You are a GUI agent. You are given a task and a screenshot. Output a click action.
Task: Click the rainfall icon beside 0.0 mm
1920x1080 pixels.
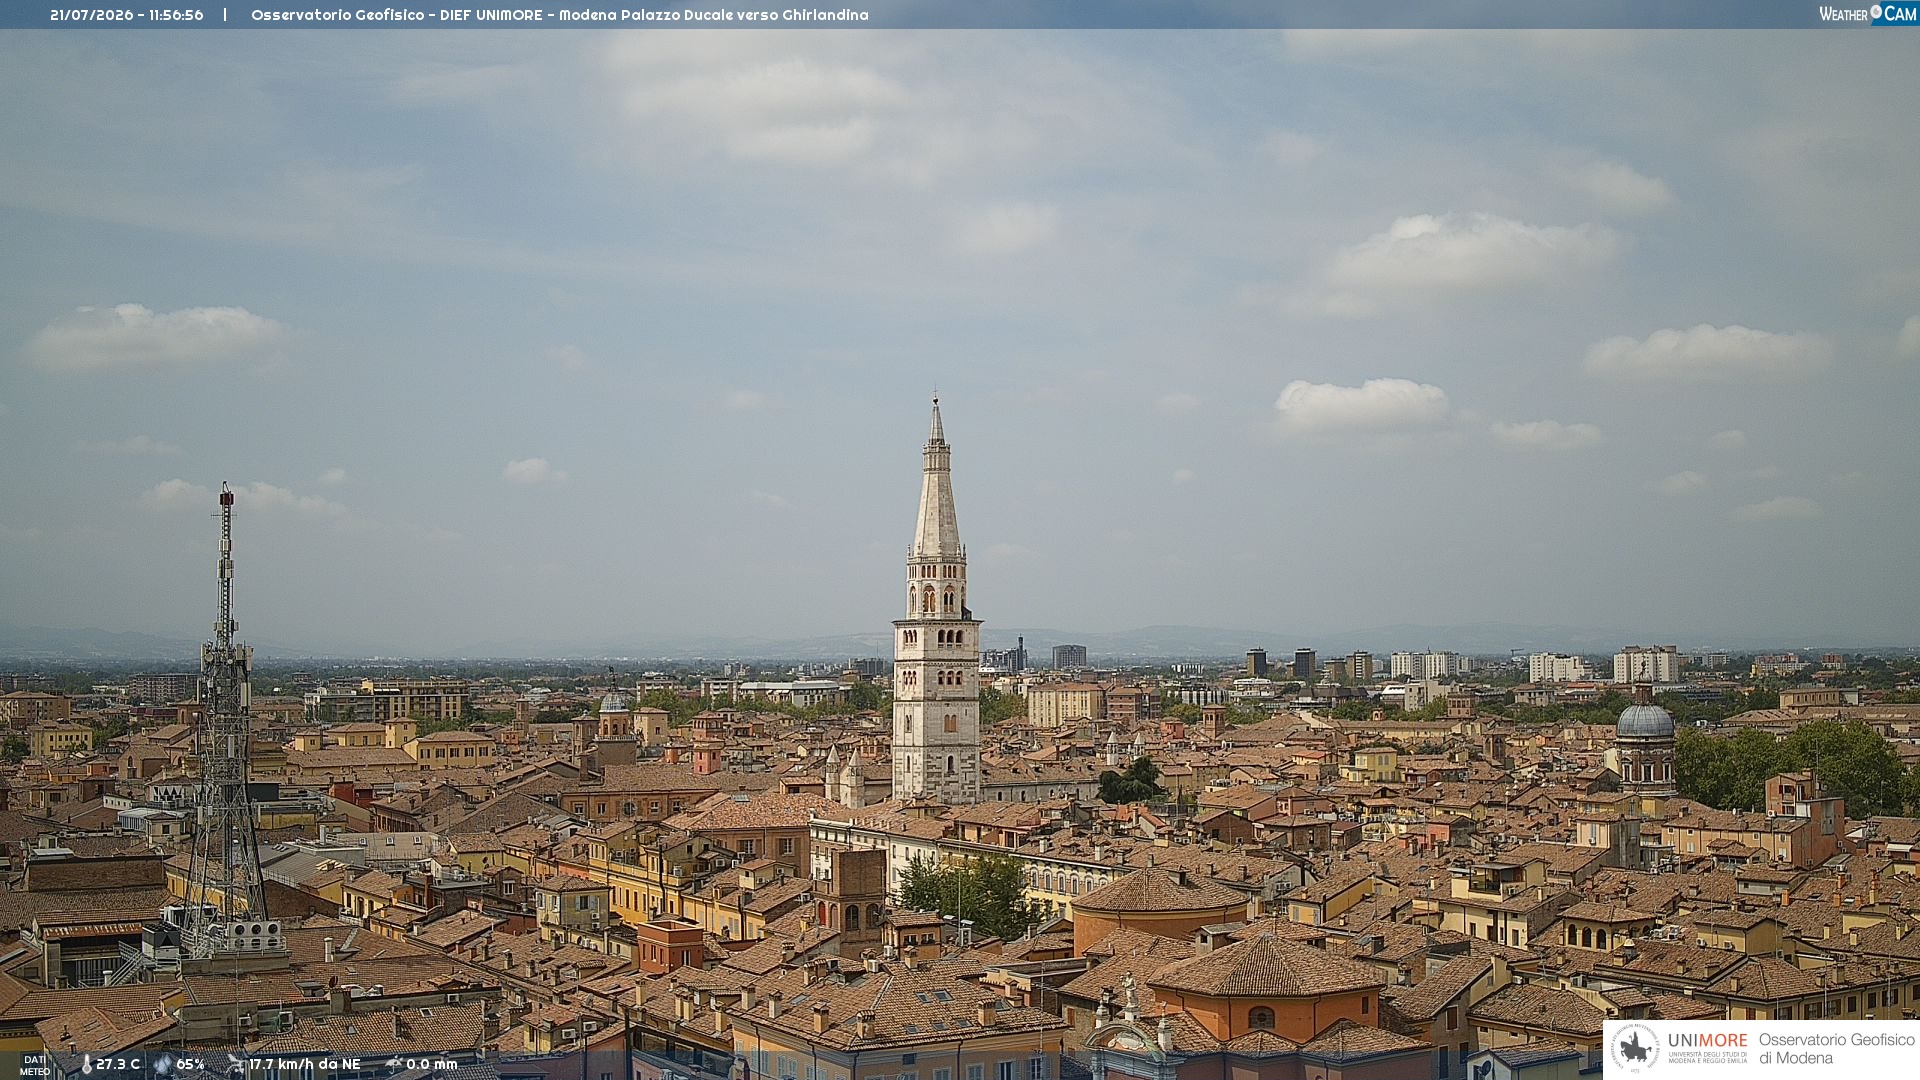click(394, 1065)
